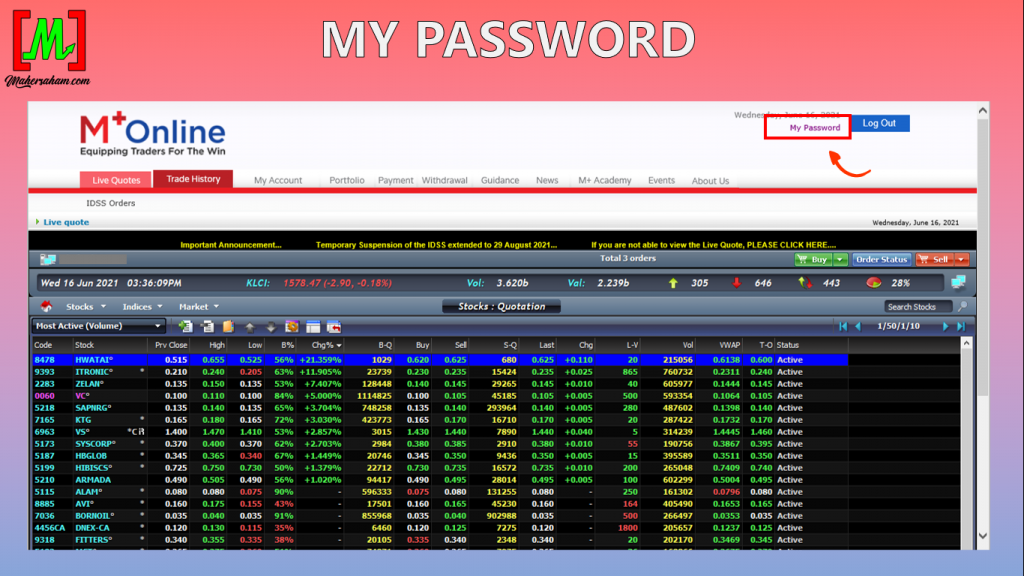Click the magnifier icon beside Search Stocks
The image size is (1024, 576).
962,306
